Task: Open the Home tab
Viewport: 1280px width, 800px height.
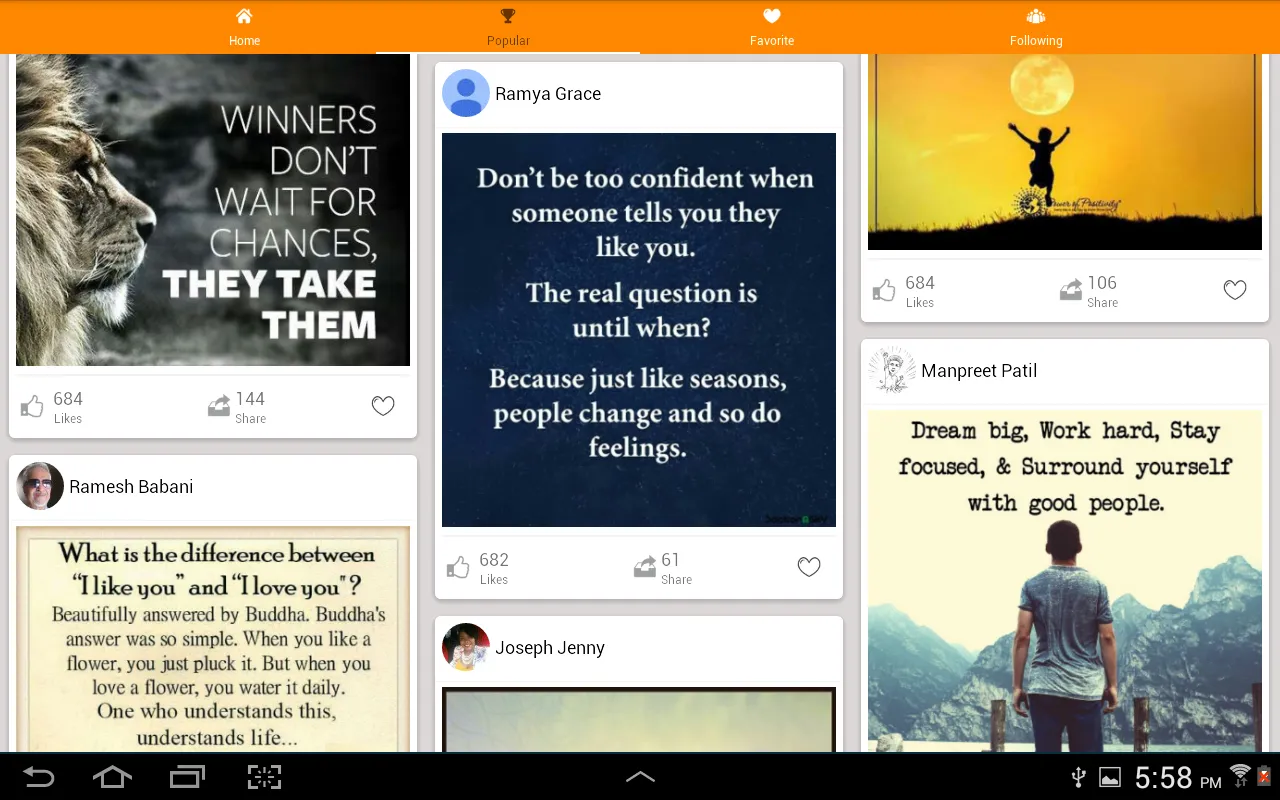Action: click(x=244, y=27)
